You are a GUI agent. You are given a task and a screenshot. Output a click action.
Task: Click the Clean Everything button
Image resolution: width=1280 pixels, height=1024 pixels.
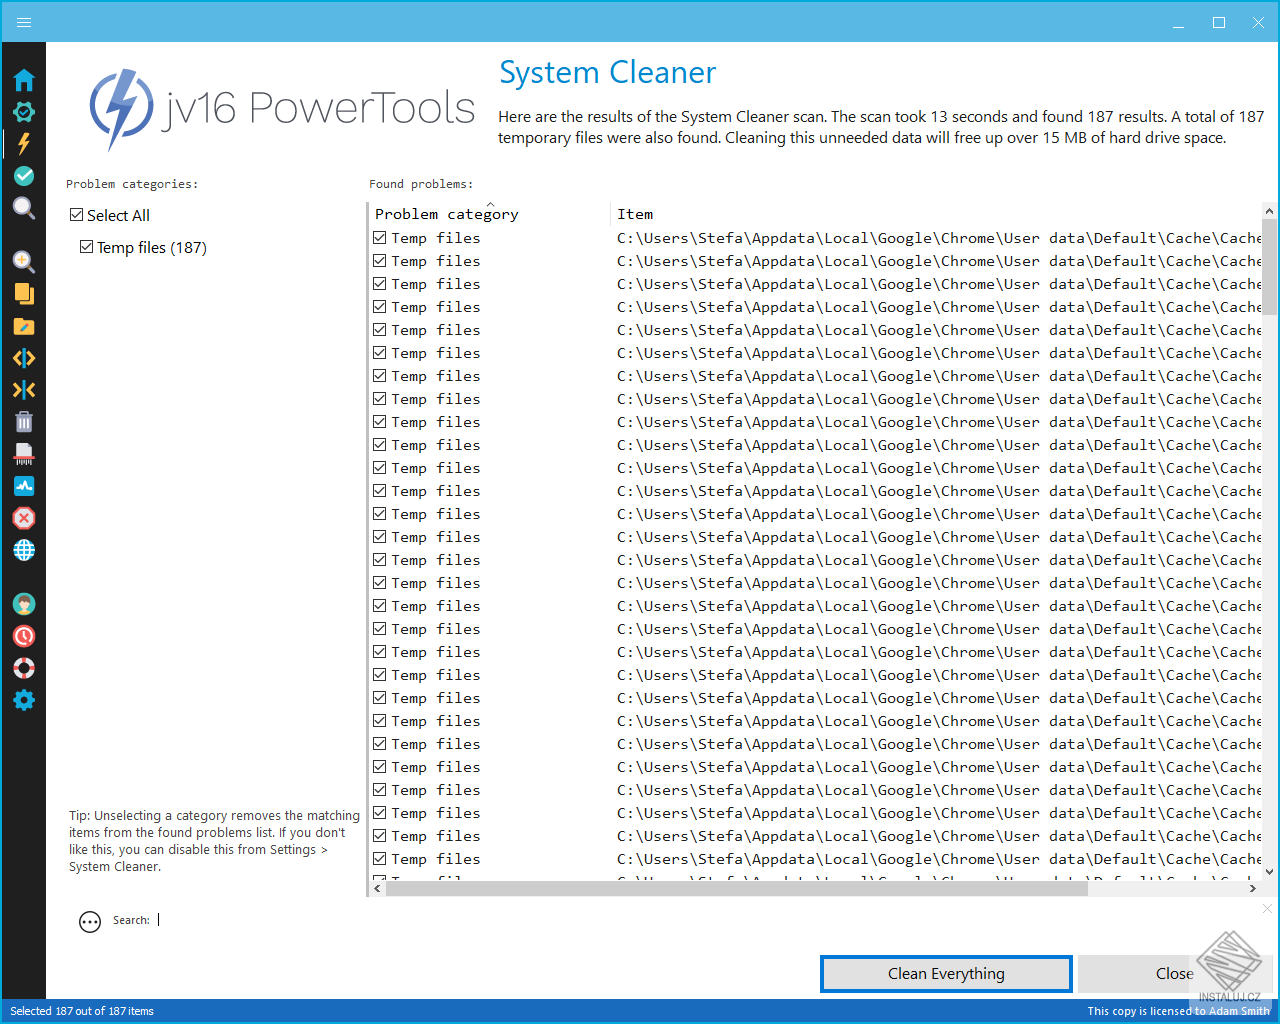click(x=946, y=974)
